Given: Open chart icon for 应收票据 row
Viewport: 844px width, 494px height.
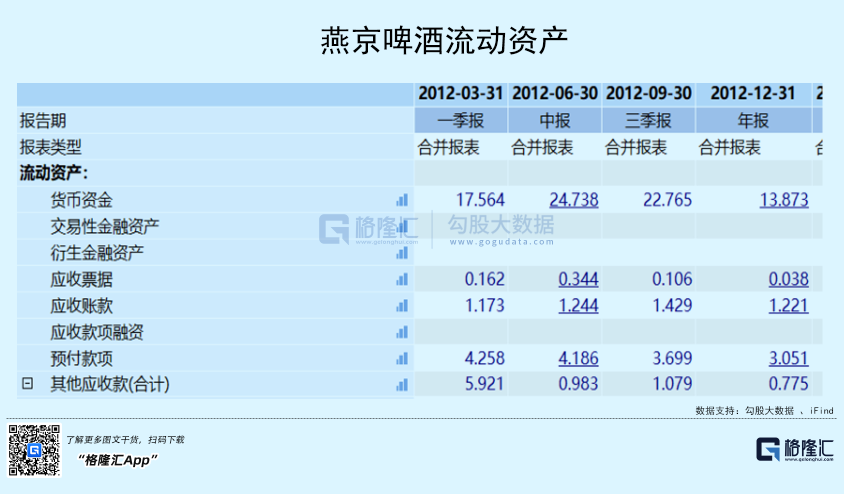Looking at the screenshot, I should [x=402, y=279].
